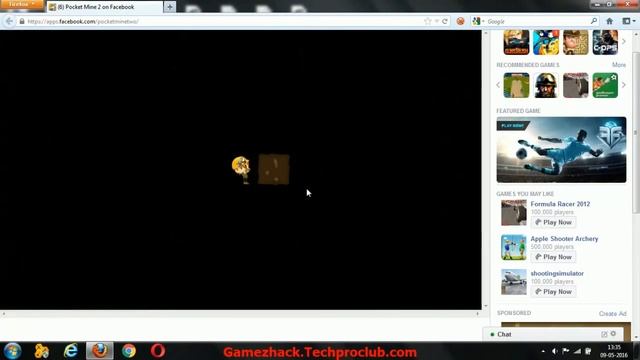Screen dimensions: 640x360
Task: Click the Create Ad link
Action: click(x=612, y=313)
